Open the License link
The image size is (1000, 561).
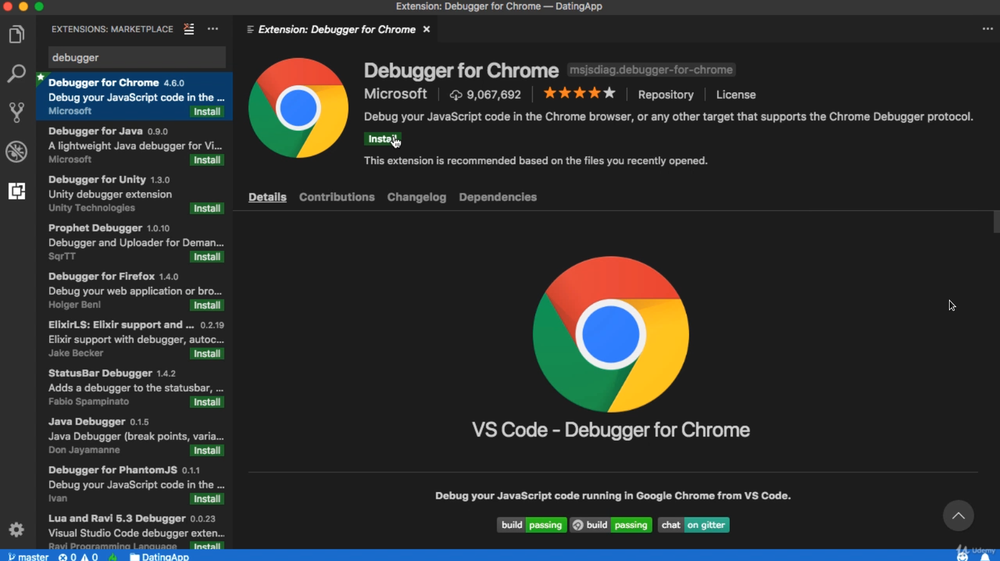[735, 94]
